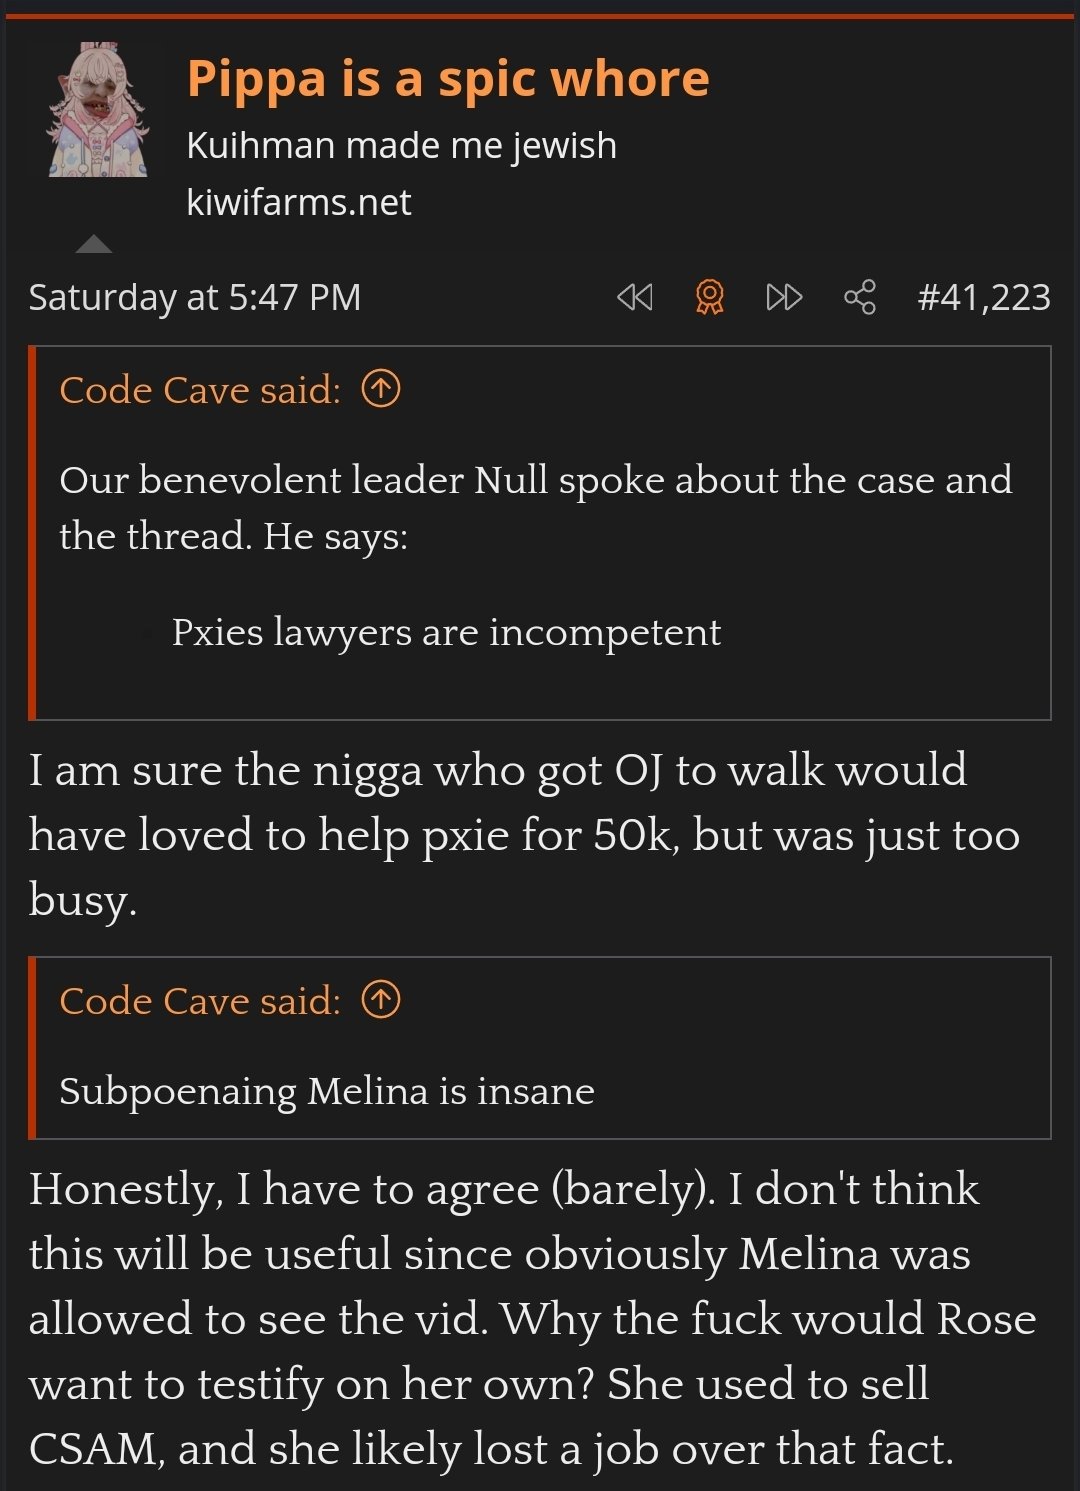Click the reply paragraph ending "just too busy."
Screen dimensions: 1080x1491
tap(524, 834)
